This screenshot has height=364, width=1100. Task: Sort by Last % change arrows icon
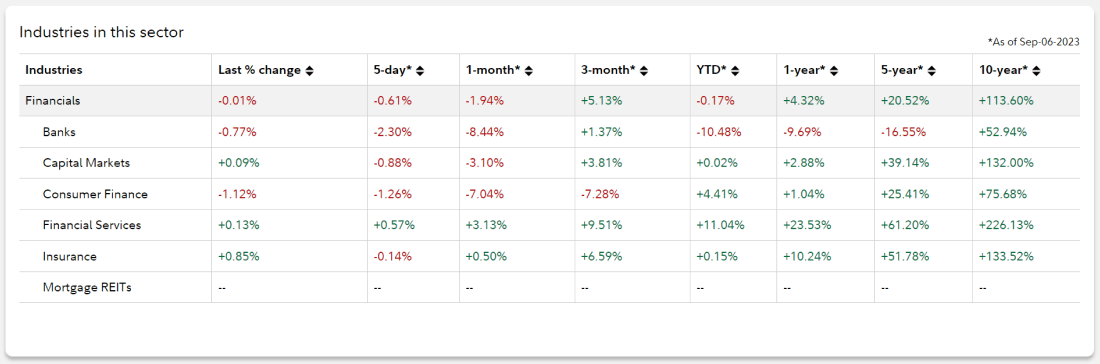click(309, 71)
